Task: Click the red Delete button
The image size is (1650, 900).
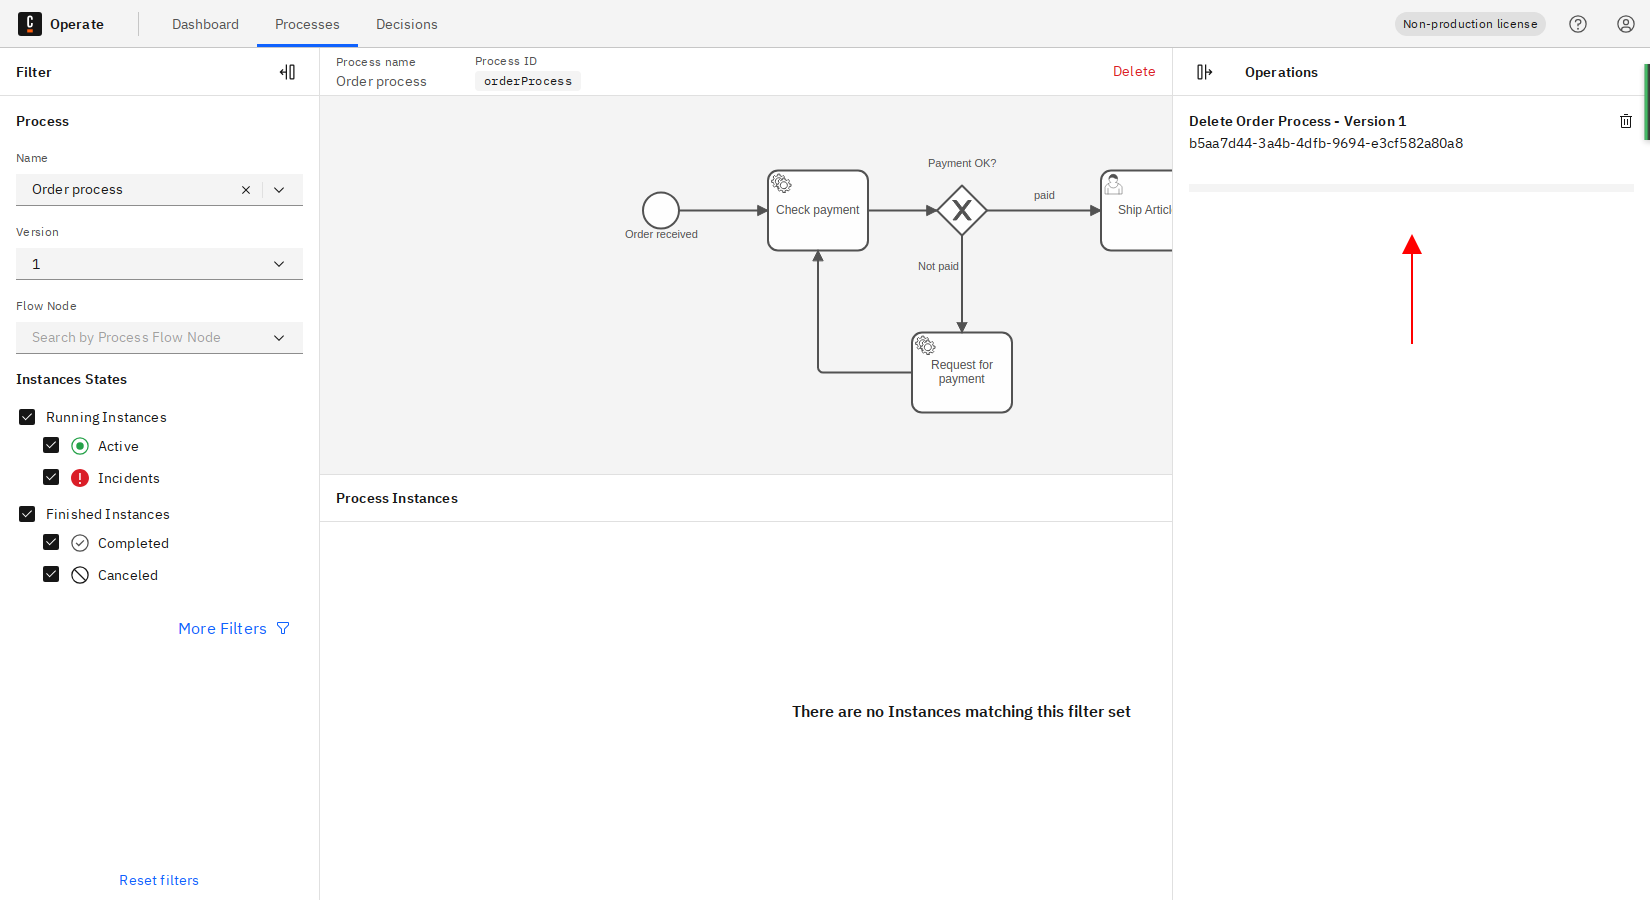Action: click(1134, 71)
